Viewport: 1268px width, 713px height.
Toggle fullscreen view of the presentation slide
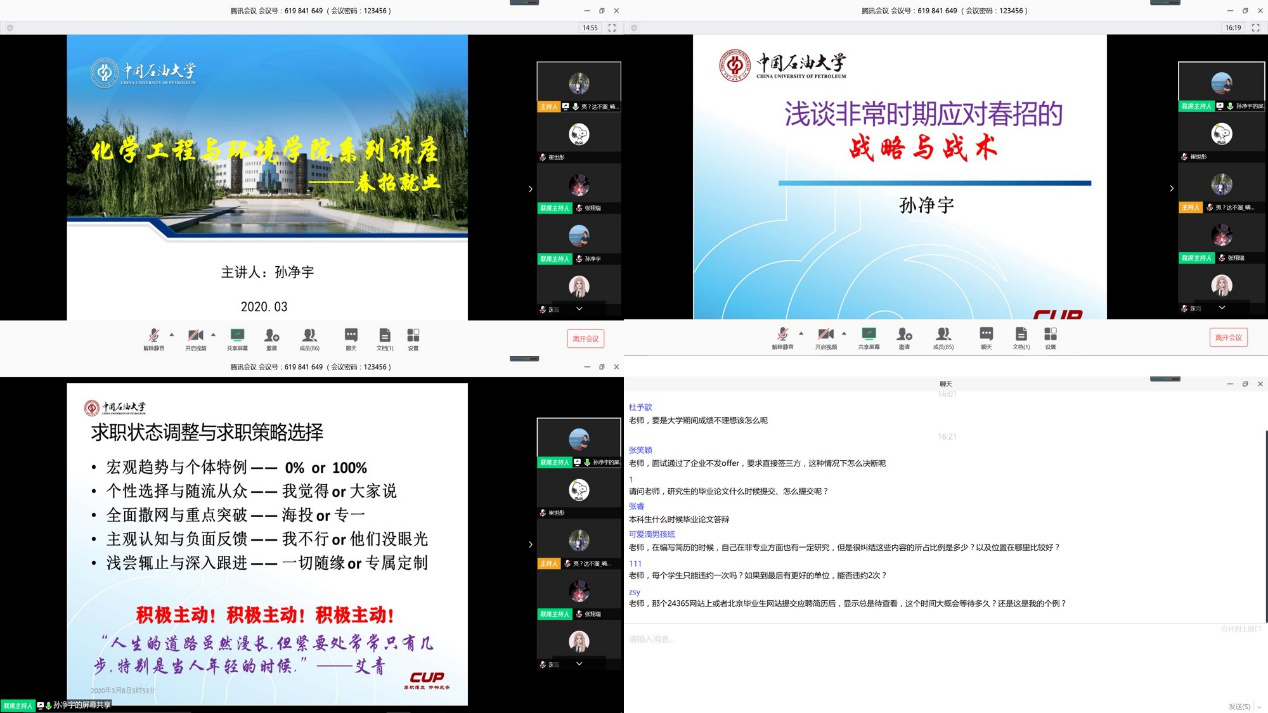(611, 28)
